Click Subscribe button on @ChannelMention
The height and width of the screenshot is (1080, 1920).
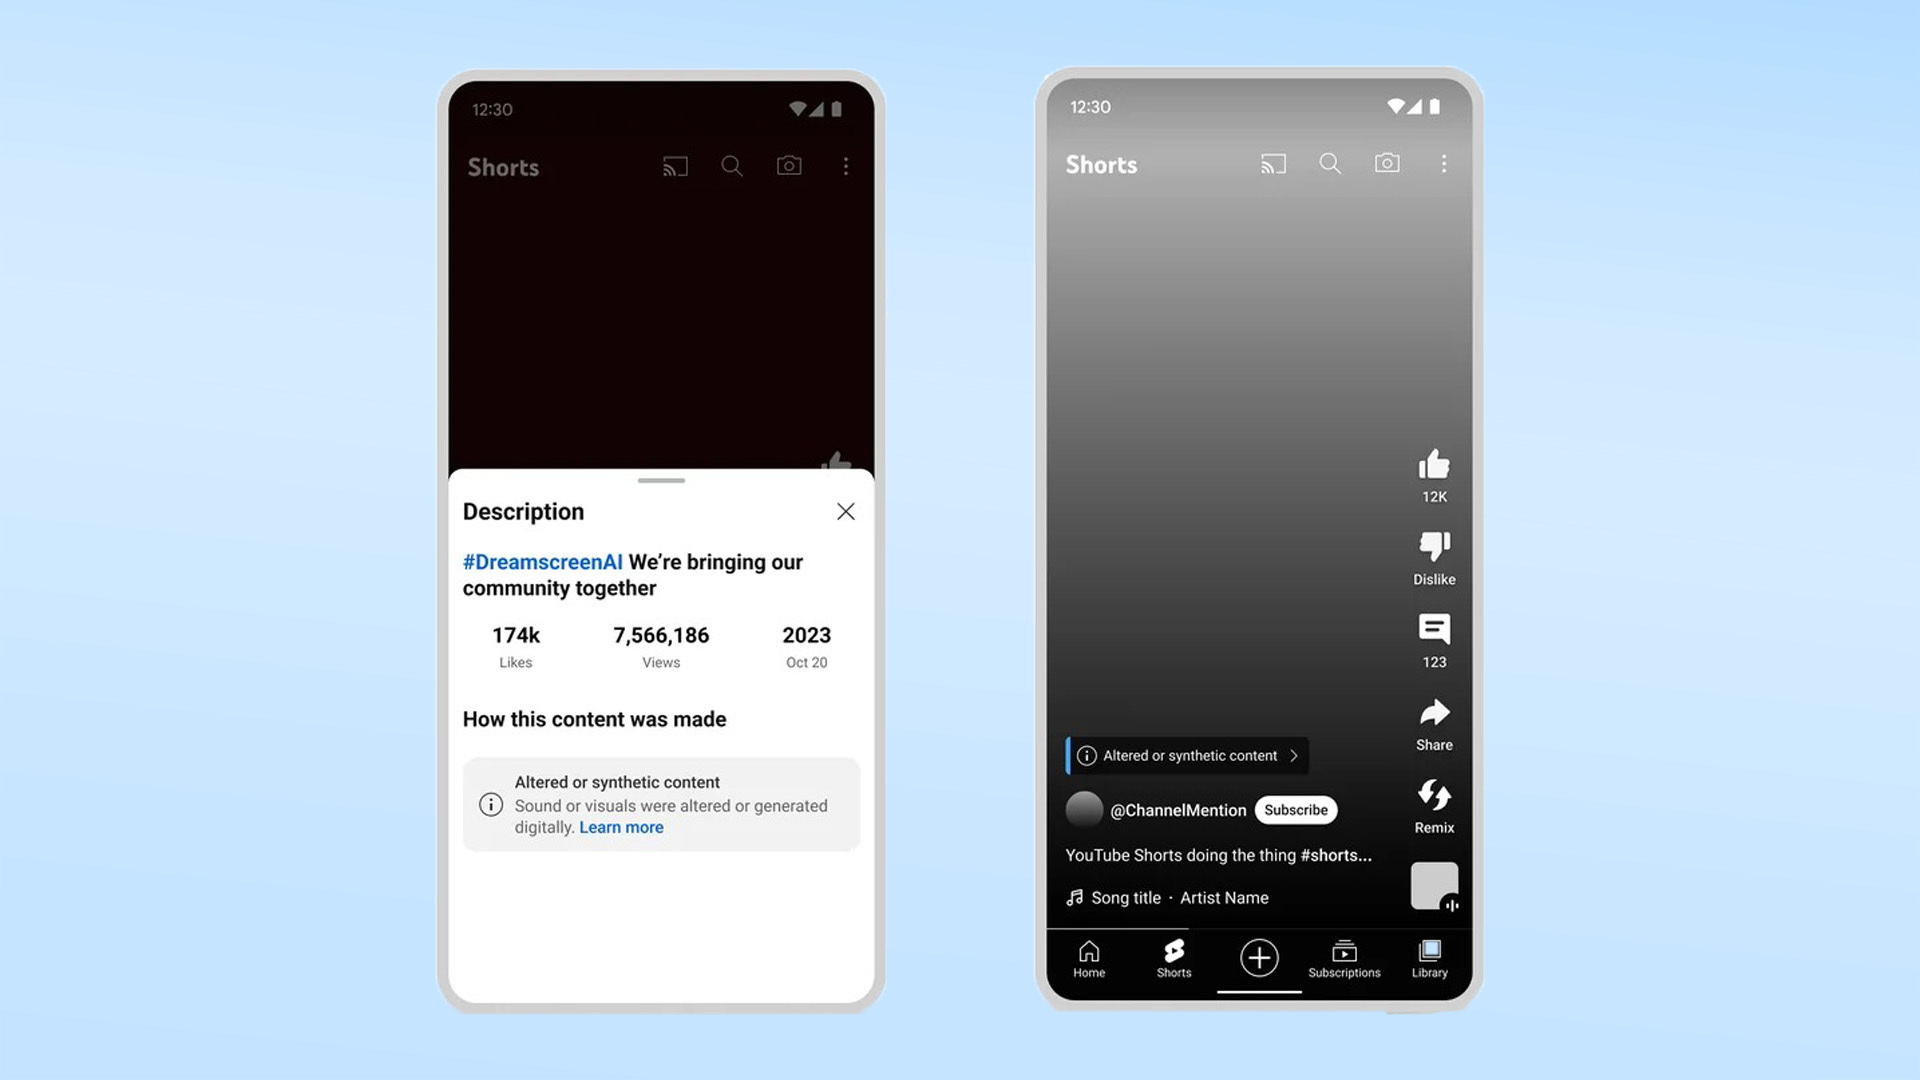click(x=1295, y=810)
